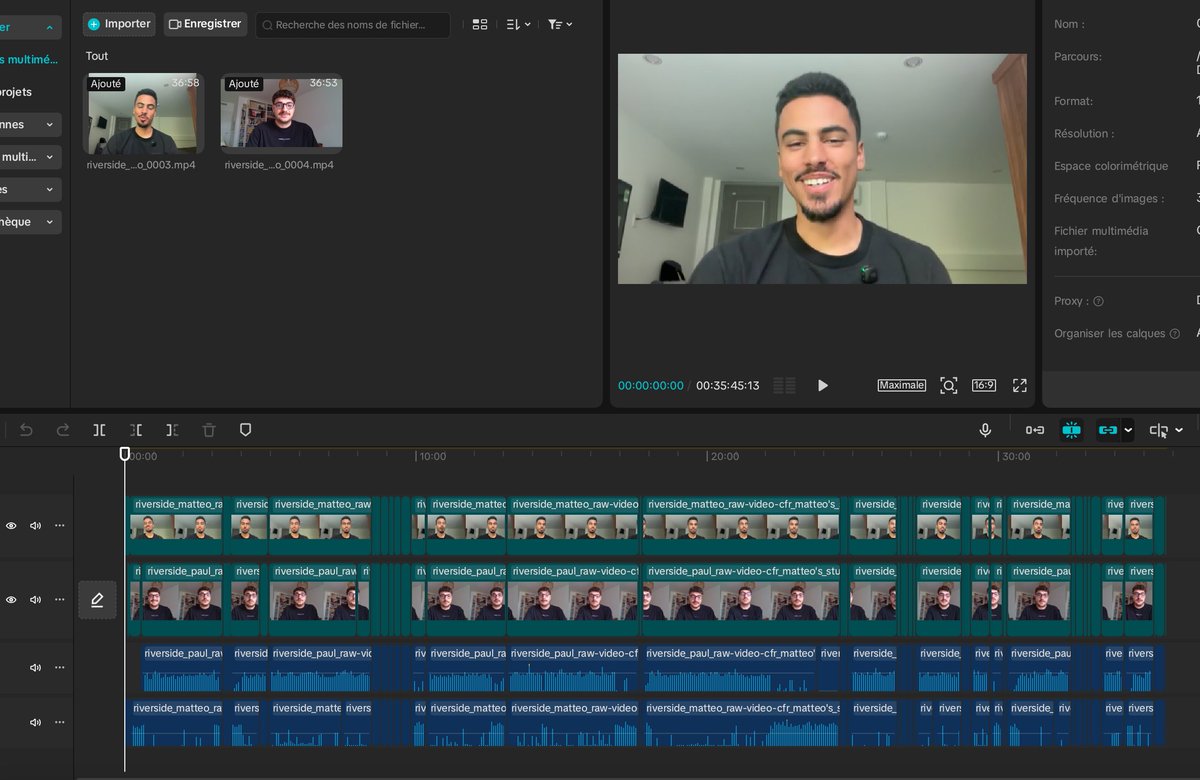The image size is (1200, 780).
Task: Click total duration 00:35:45:13
Action: (728, 386)
